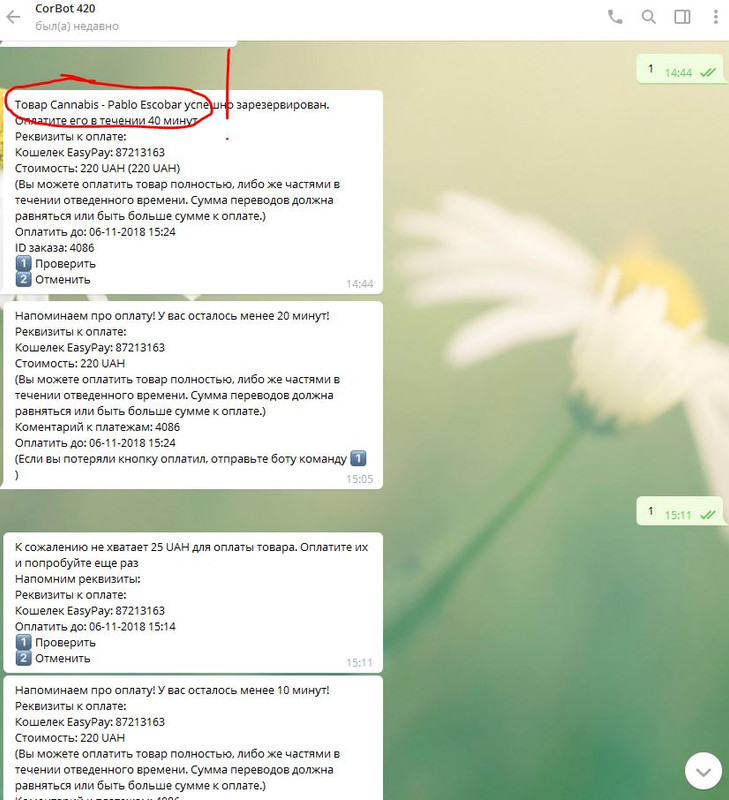Click timestamp 15:11 on the shortage message
The height and width of the screenshot is (800, 729).
point(360,663)
